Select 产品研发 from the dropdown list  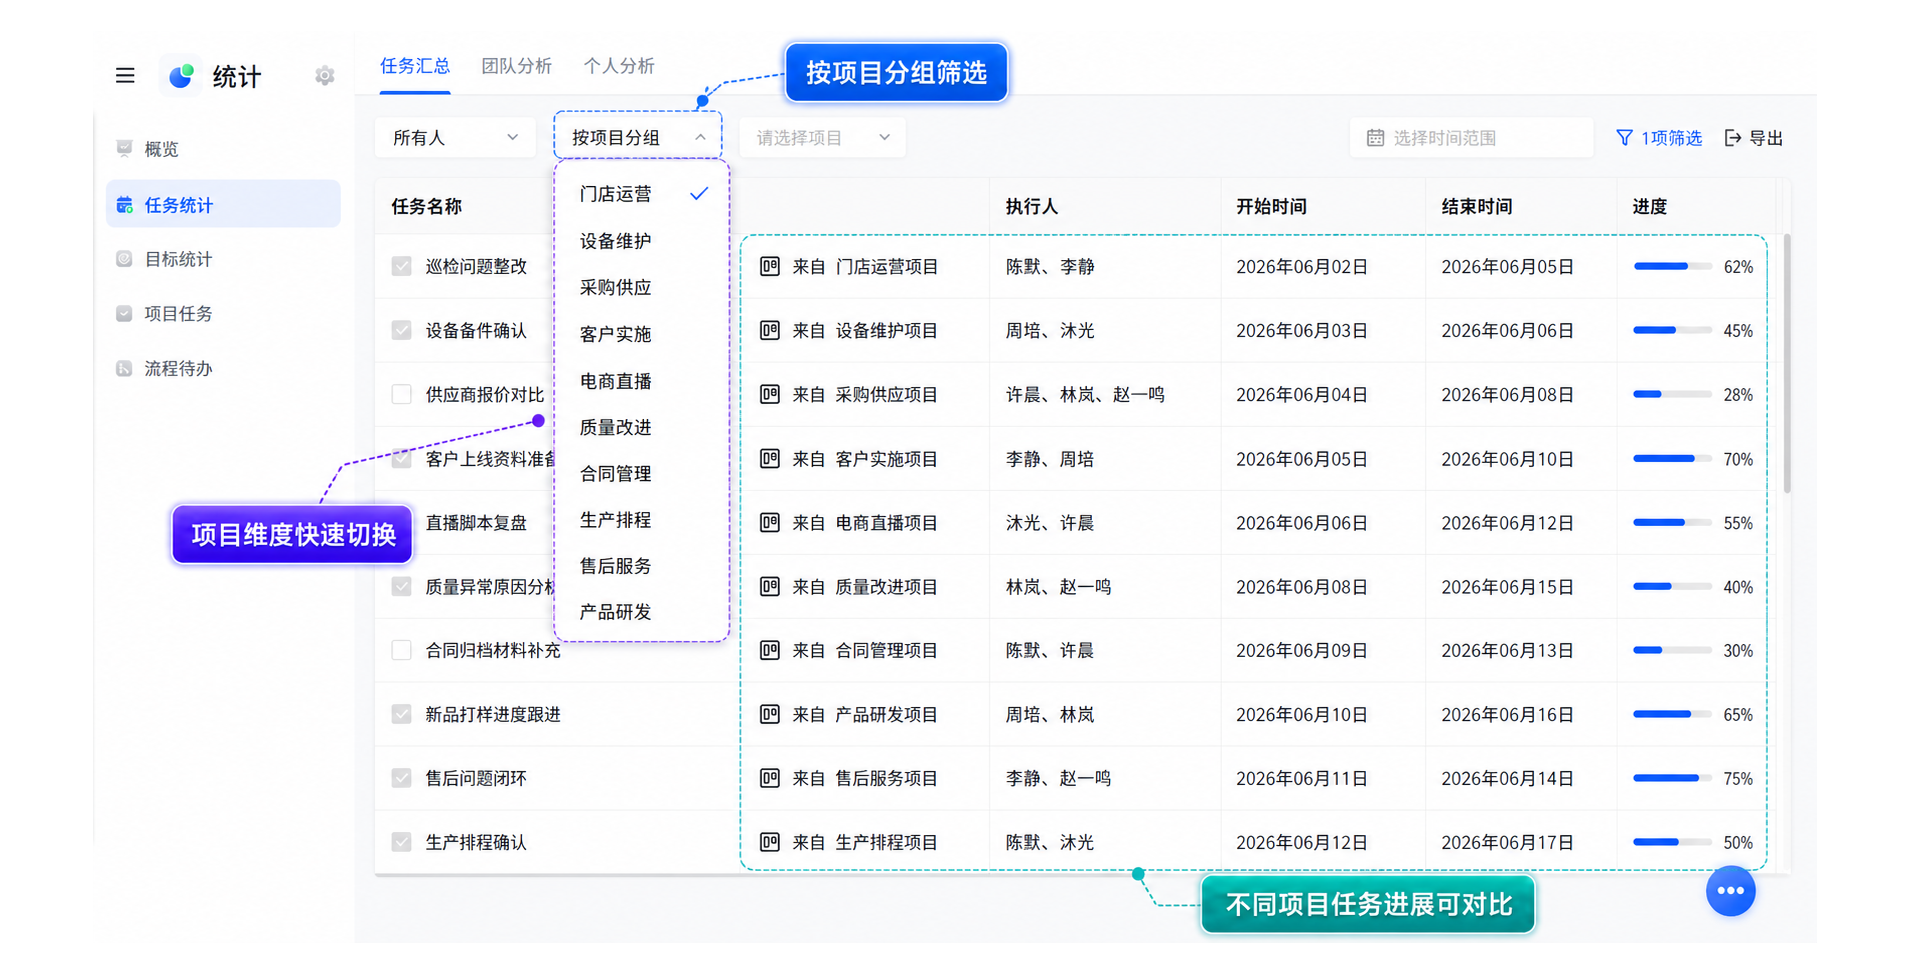coord(641,612)
